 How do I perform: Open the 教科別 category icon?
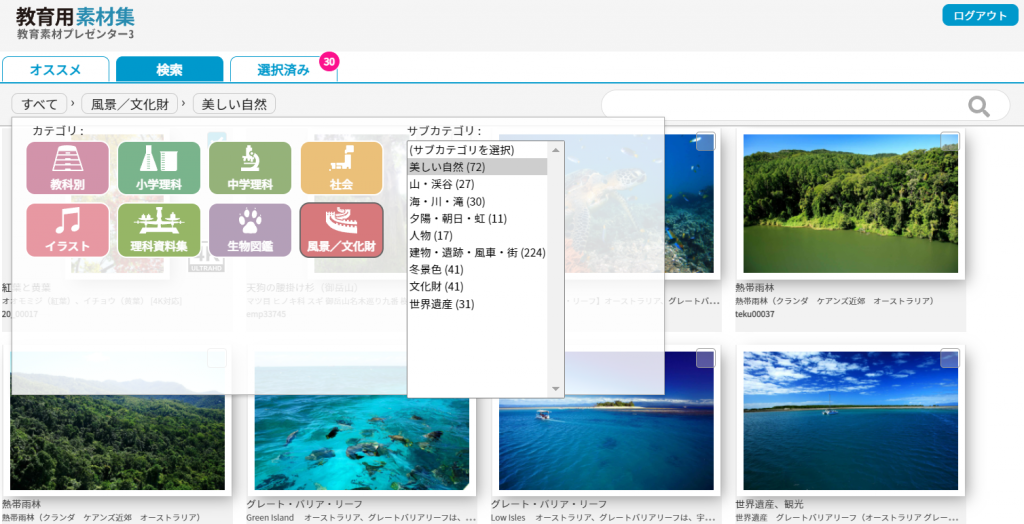(x=67, y=168)
